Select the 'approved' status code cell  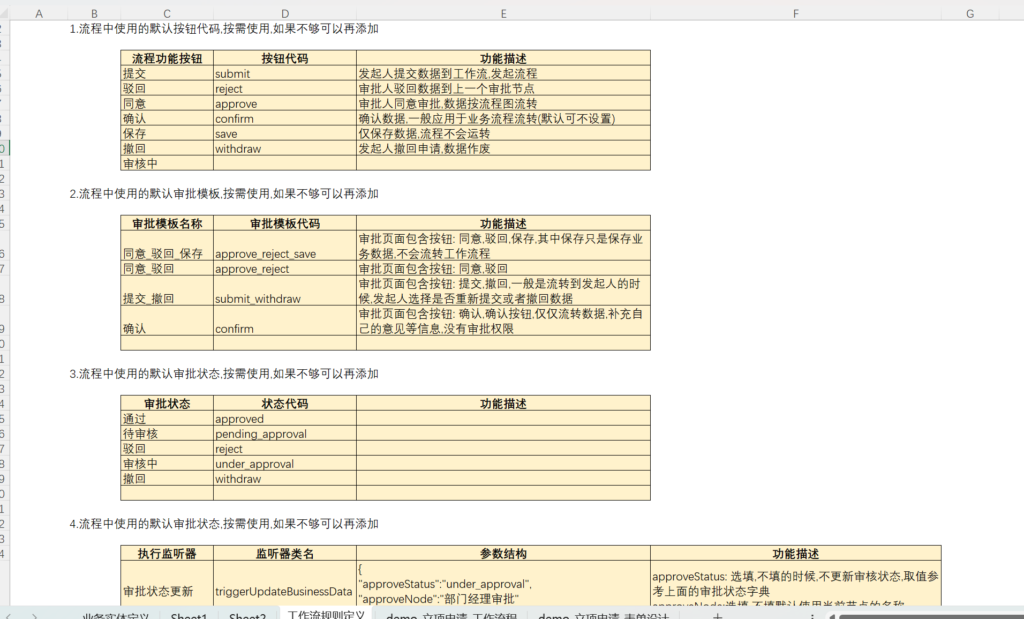[285, 419]
